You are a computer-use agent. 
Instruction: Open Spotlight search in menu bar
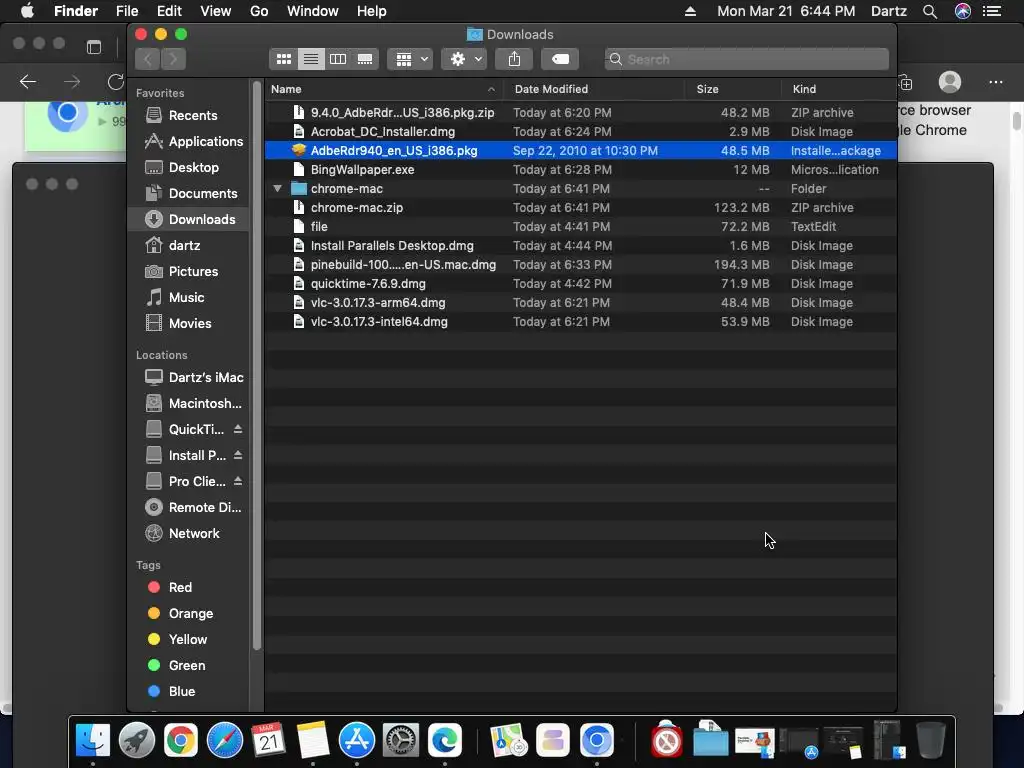click(930, 11)
